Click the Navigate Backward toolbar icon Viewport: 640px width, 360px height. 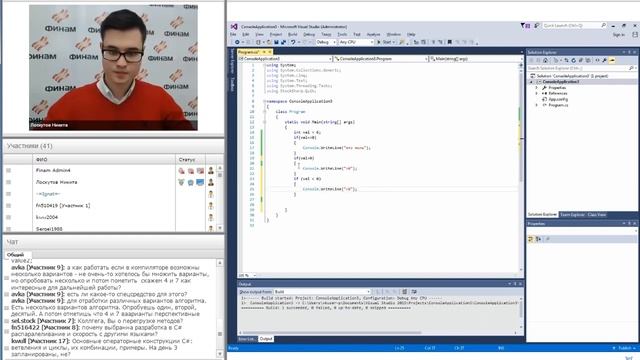click(237, 42)
